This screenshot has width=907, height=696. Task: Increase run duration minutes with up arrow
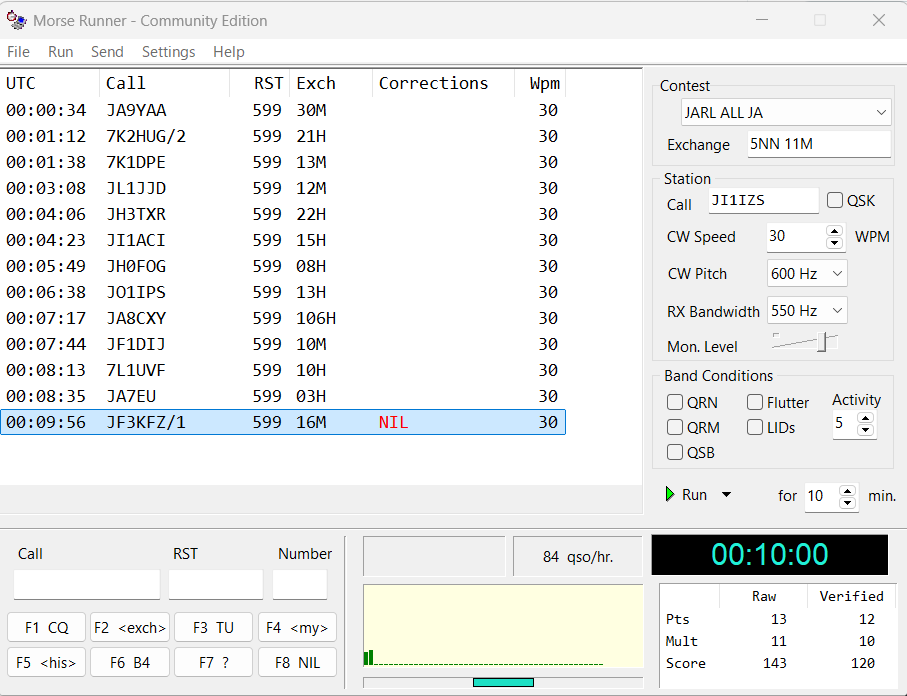pos(847,491)
